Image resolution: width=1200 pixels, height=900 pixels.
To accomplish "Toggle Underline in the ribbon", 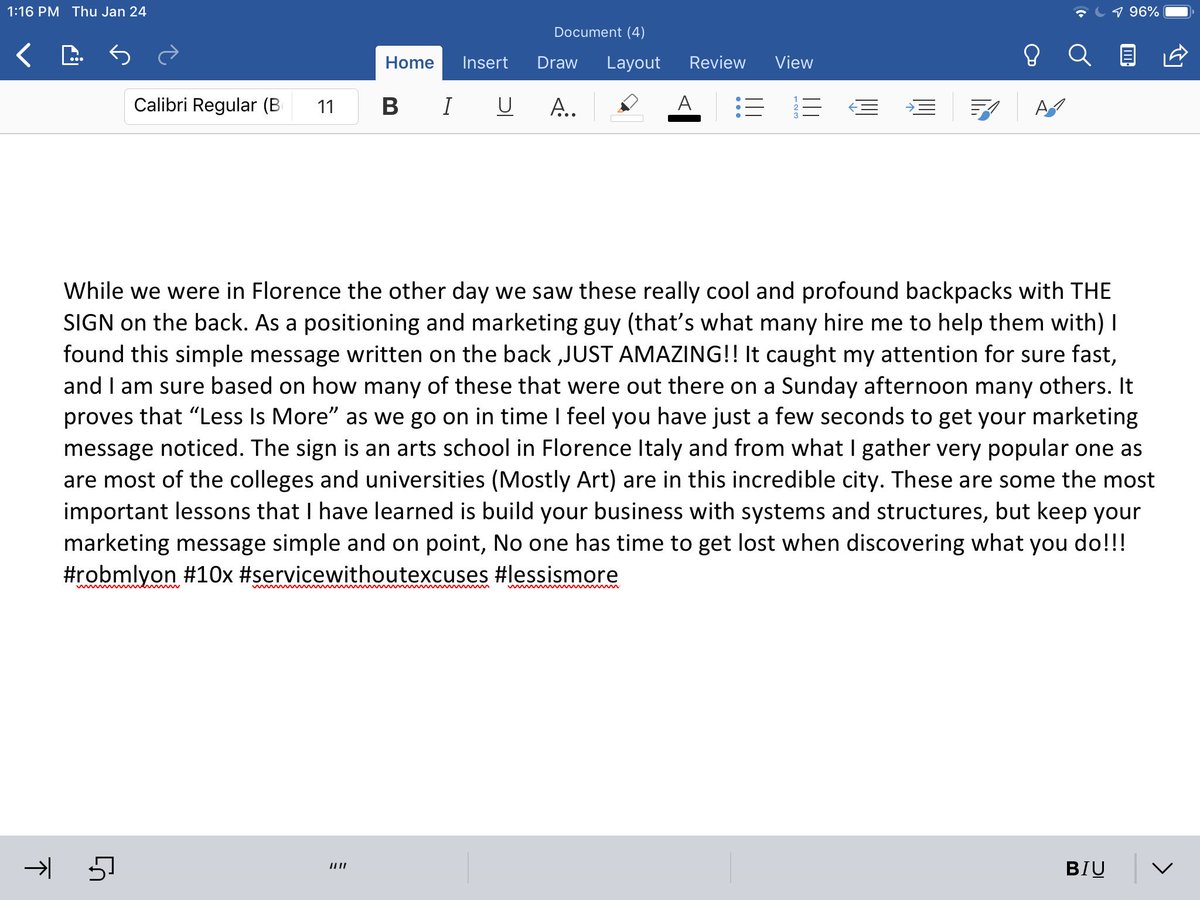I will pos(505,106).
